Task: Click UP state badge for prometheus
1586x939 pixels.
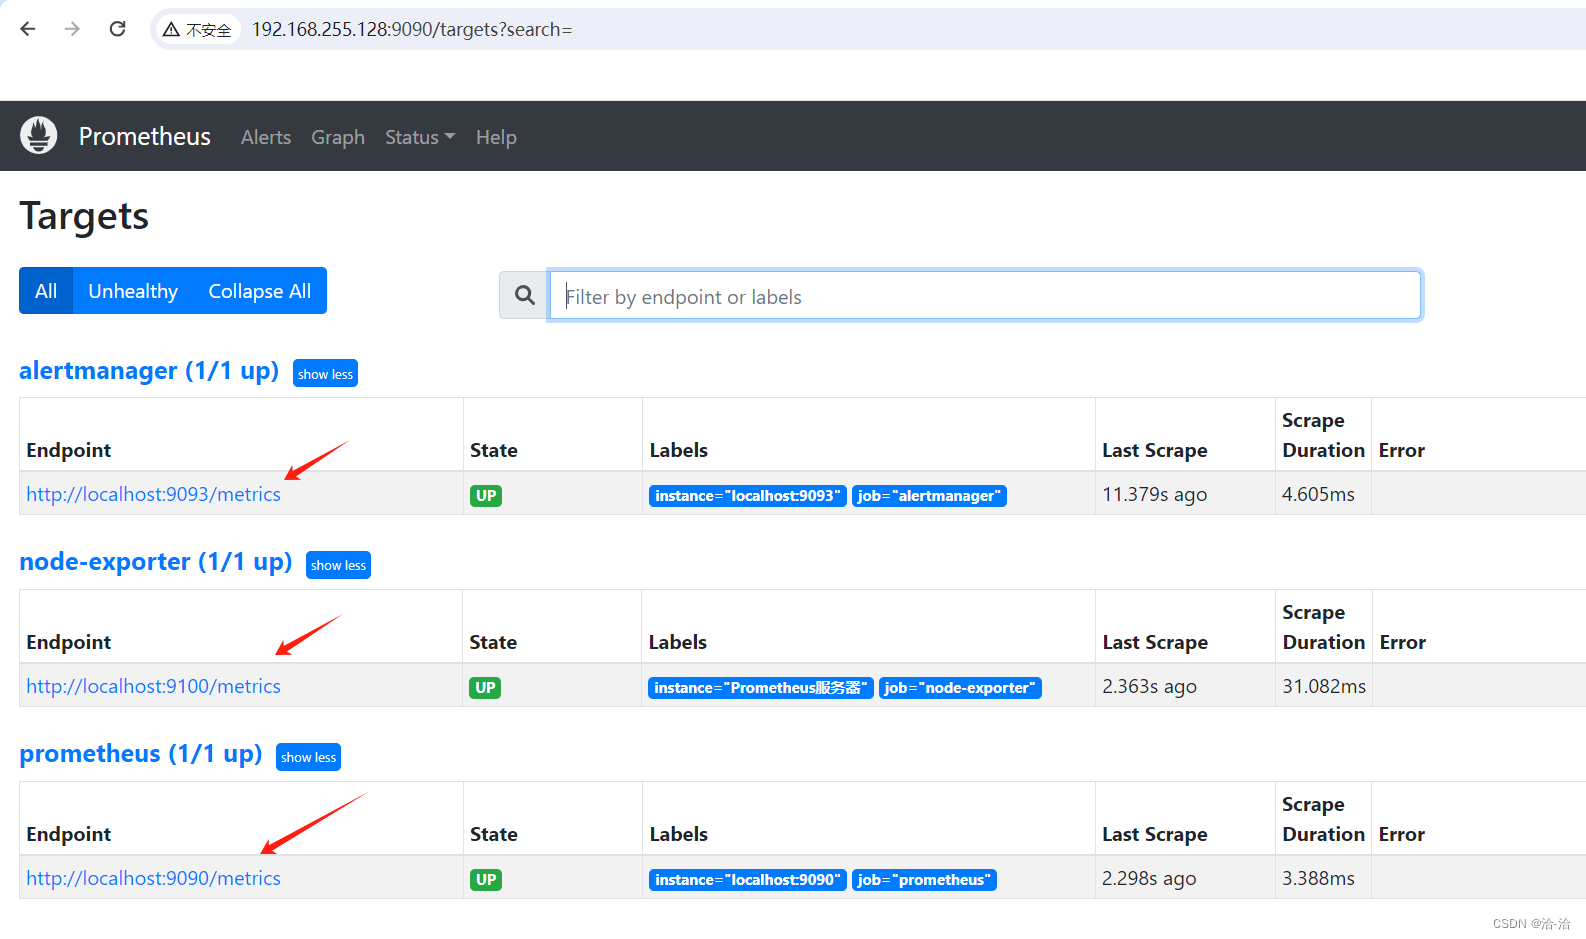Action: [x=486, y=879]
